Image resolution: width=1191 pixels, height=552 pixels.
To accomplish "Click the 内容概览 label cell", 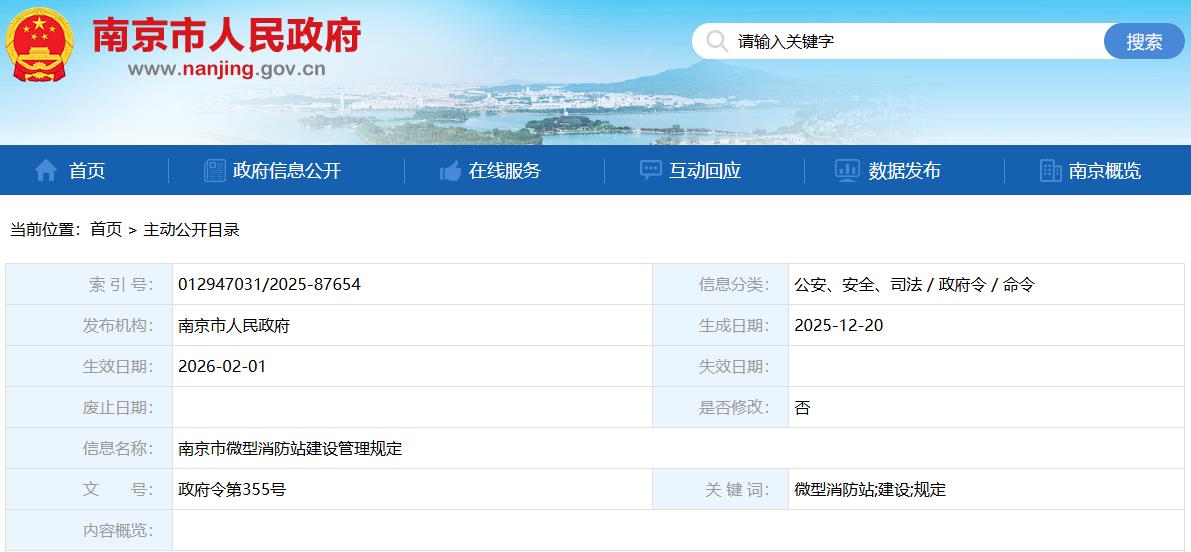I will [x=89, y=530].
